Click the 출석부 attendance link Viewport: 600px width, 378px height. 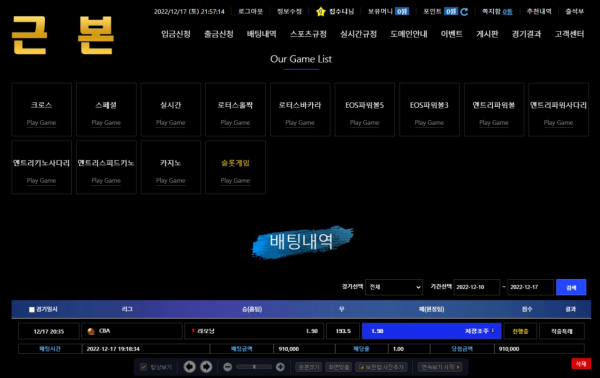[575, 11]
